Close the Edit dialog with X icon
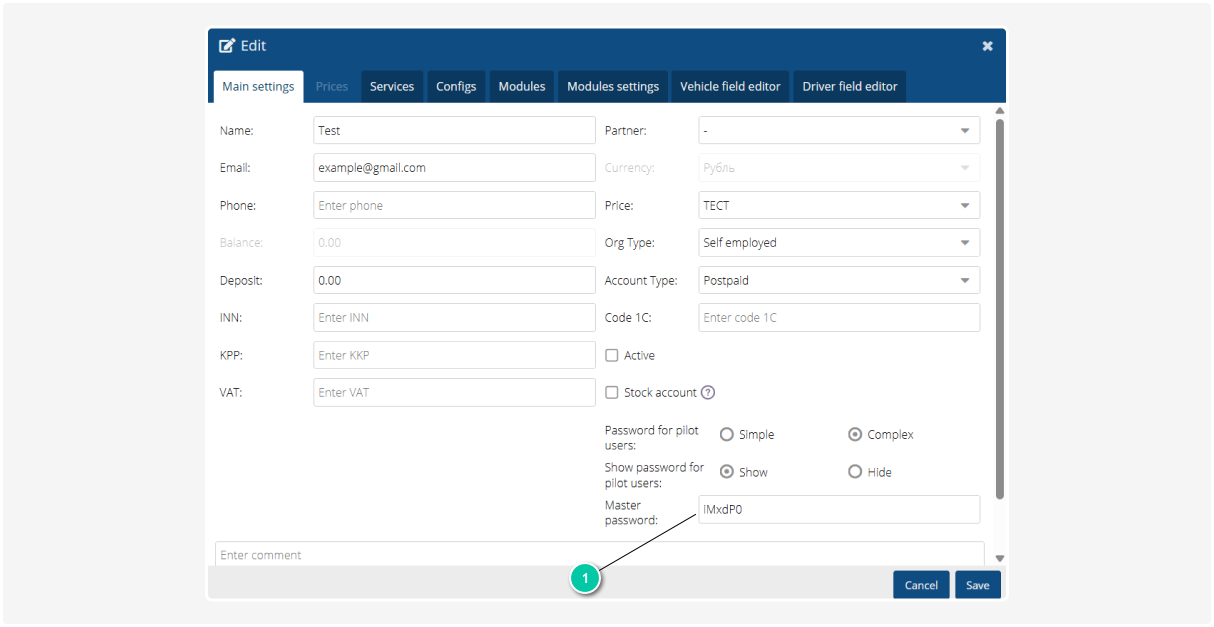Screen dimensions: 1214x627 point(987,46)
